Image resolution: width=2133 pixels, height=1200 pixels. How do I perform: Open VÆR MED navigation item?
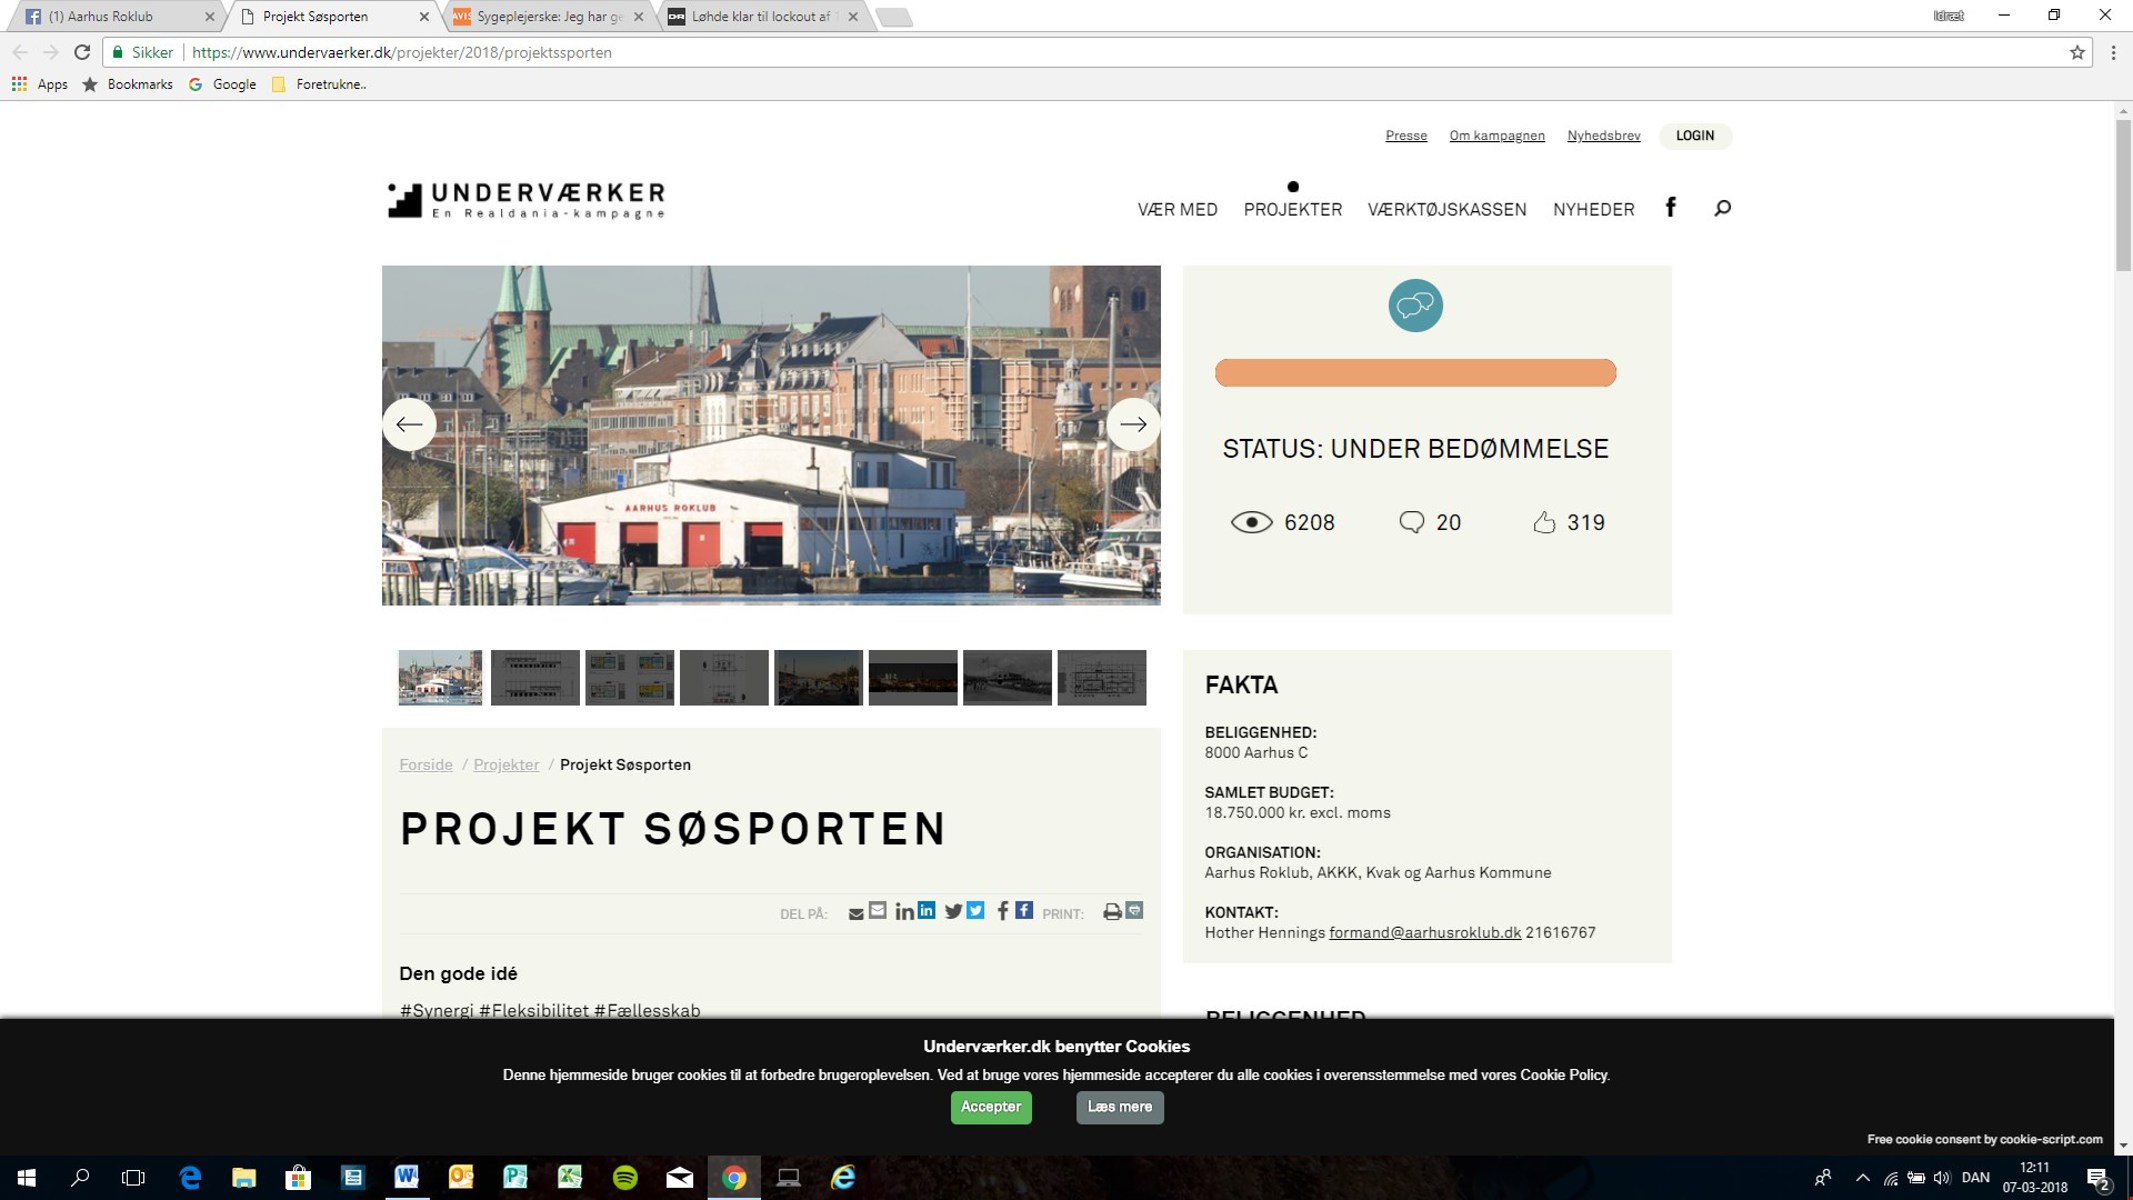pyautogui.click(x=1177, y=210)
